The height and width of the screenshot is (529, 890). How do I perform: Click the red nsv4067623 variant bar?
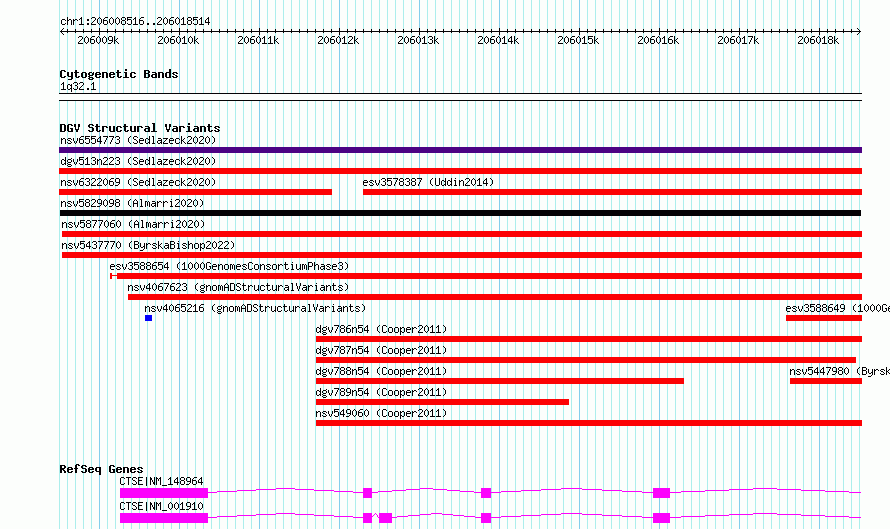[x=495, y=297]
